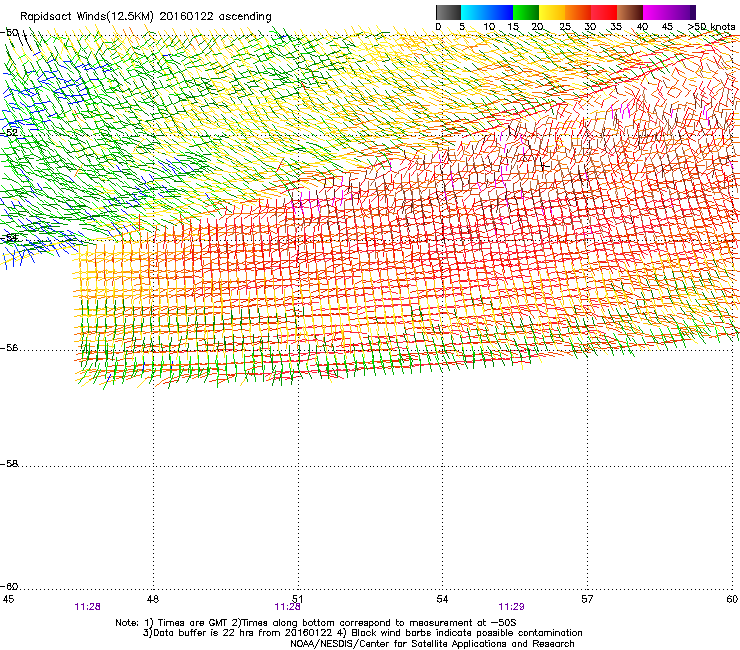
Task: Select the yellow 20-25 knots legend segment
Action: tap(552, 12)
